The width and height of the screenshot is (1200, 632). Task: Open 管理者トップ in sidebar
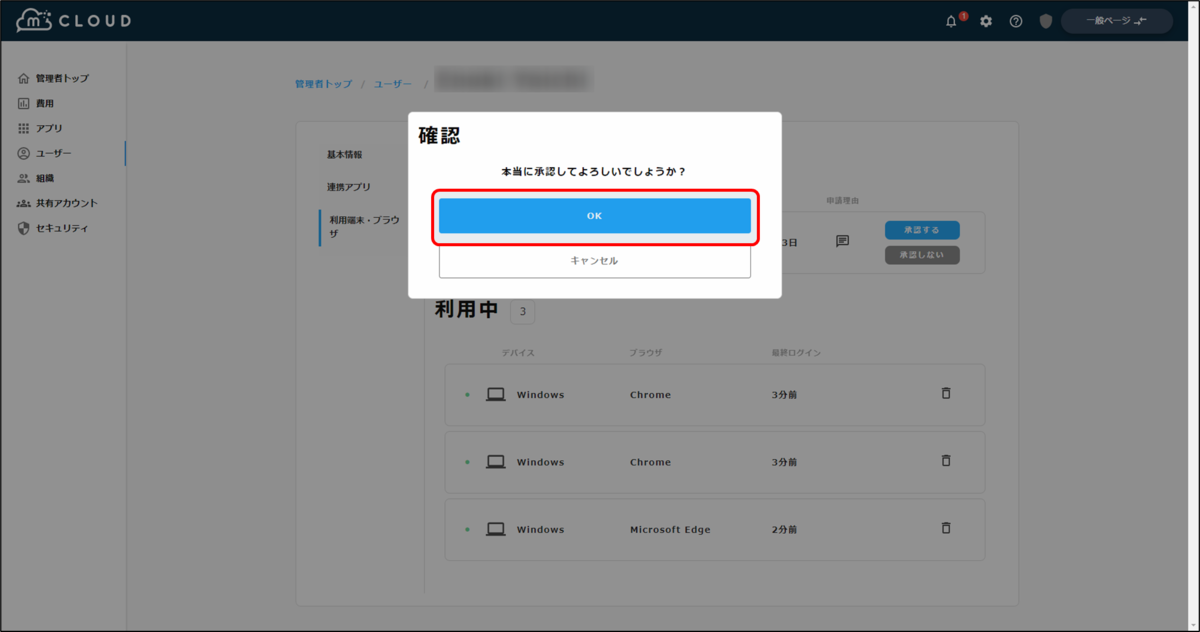(62, 78)
